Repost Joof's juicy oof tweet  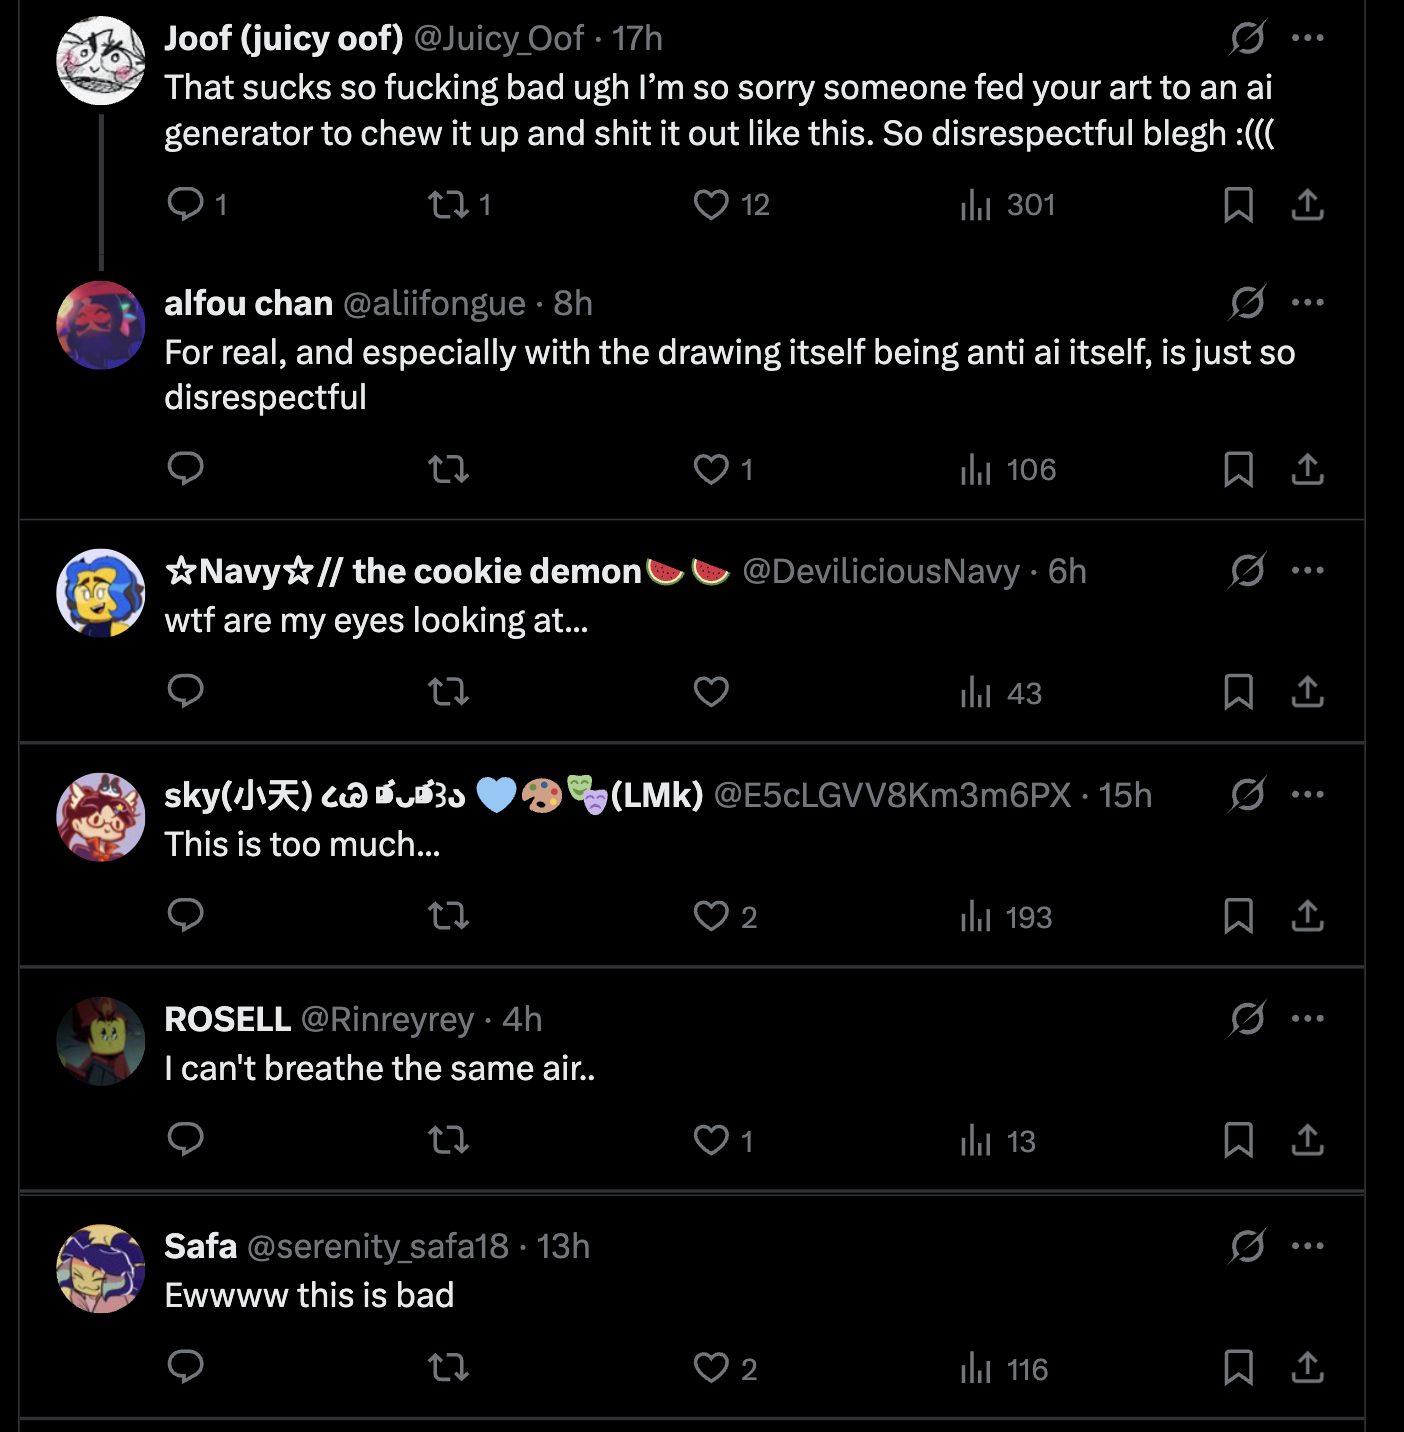pos(448,205)
